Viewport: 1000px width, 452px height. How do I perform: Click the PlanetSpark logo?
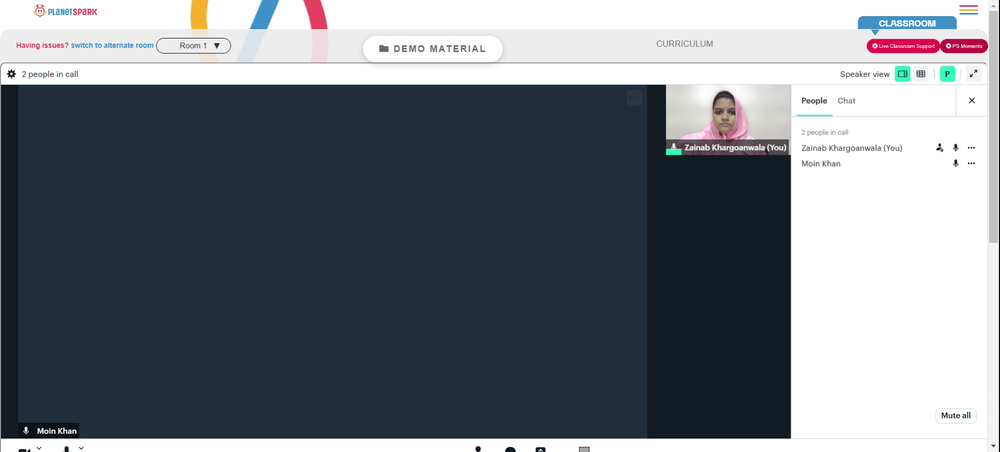point(66,11)
